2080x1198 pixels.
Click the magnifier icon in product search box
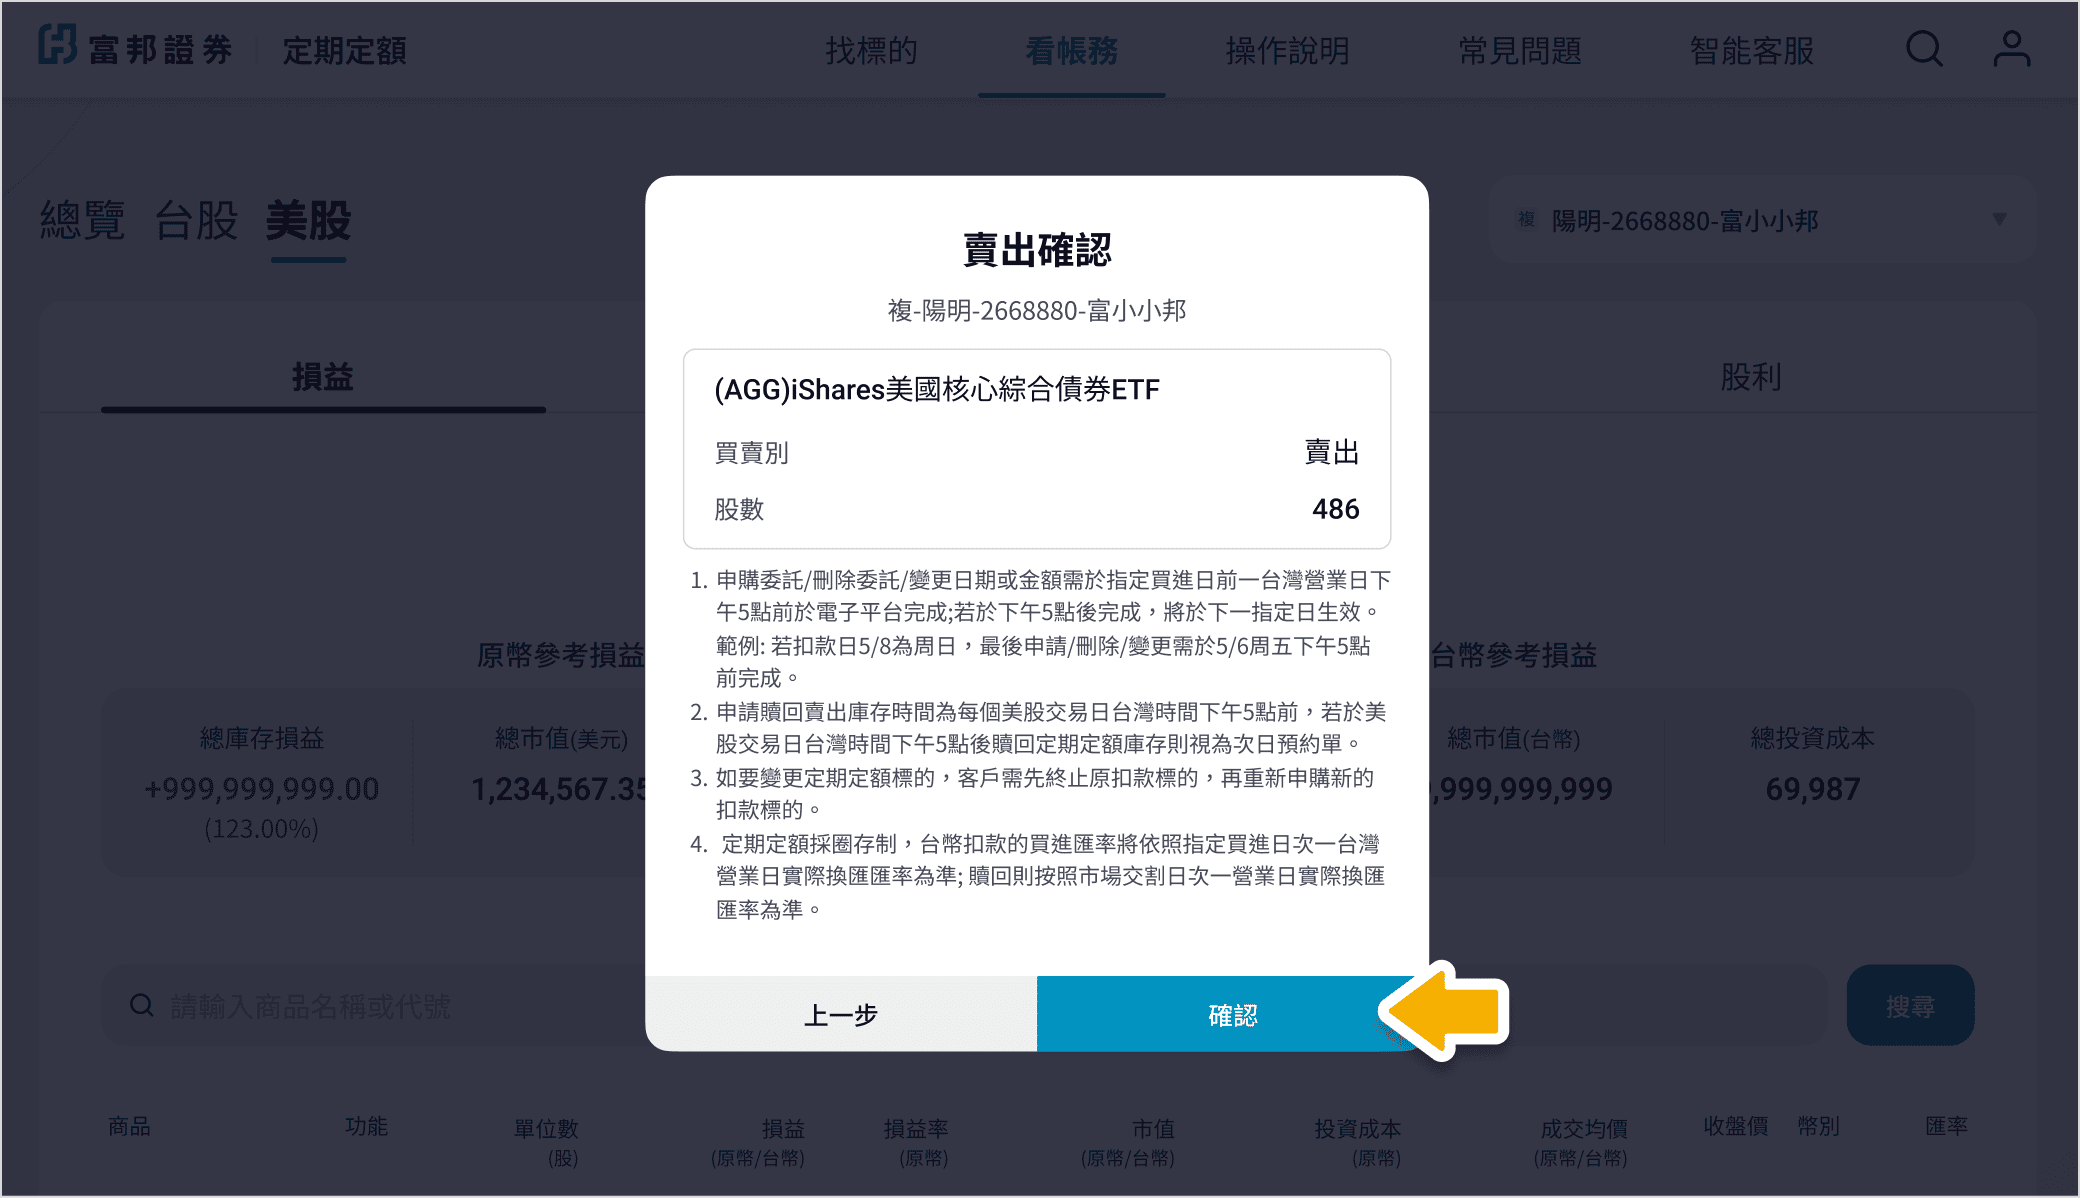[x=142, y=1005]
